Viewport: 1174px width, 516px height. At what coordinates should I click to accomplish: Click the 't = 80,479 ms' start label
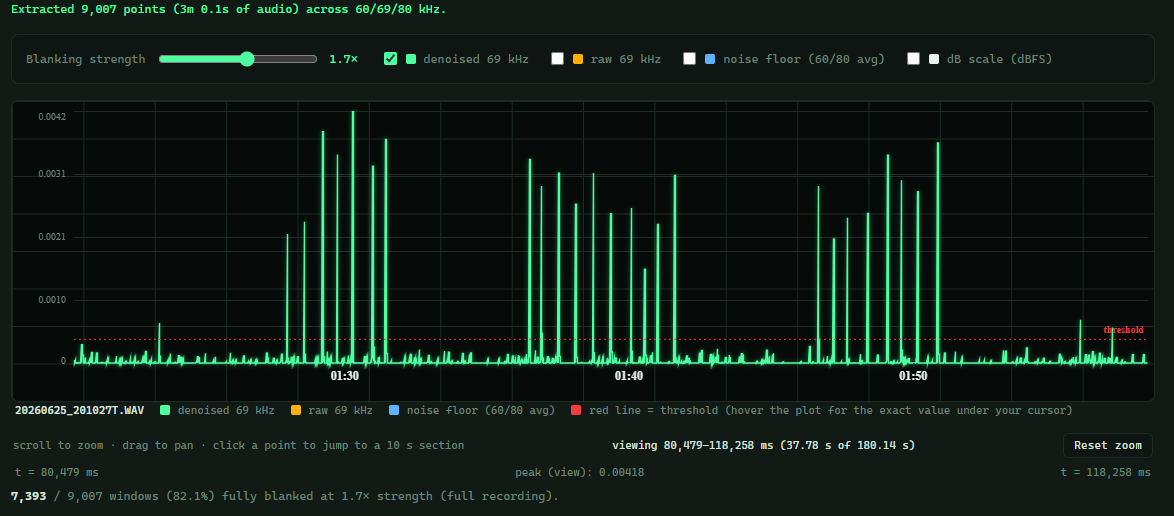pyautogui.click(x=56, y=473)
